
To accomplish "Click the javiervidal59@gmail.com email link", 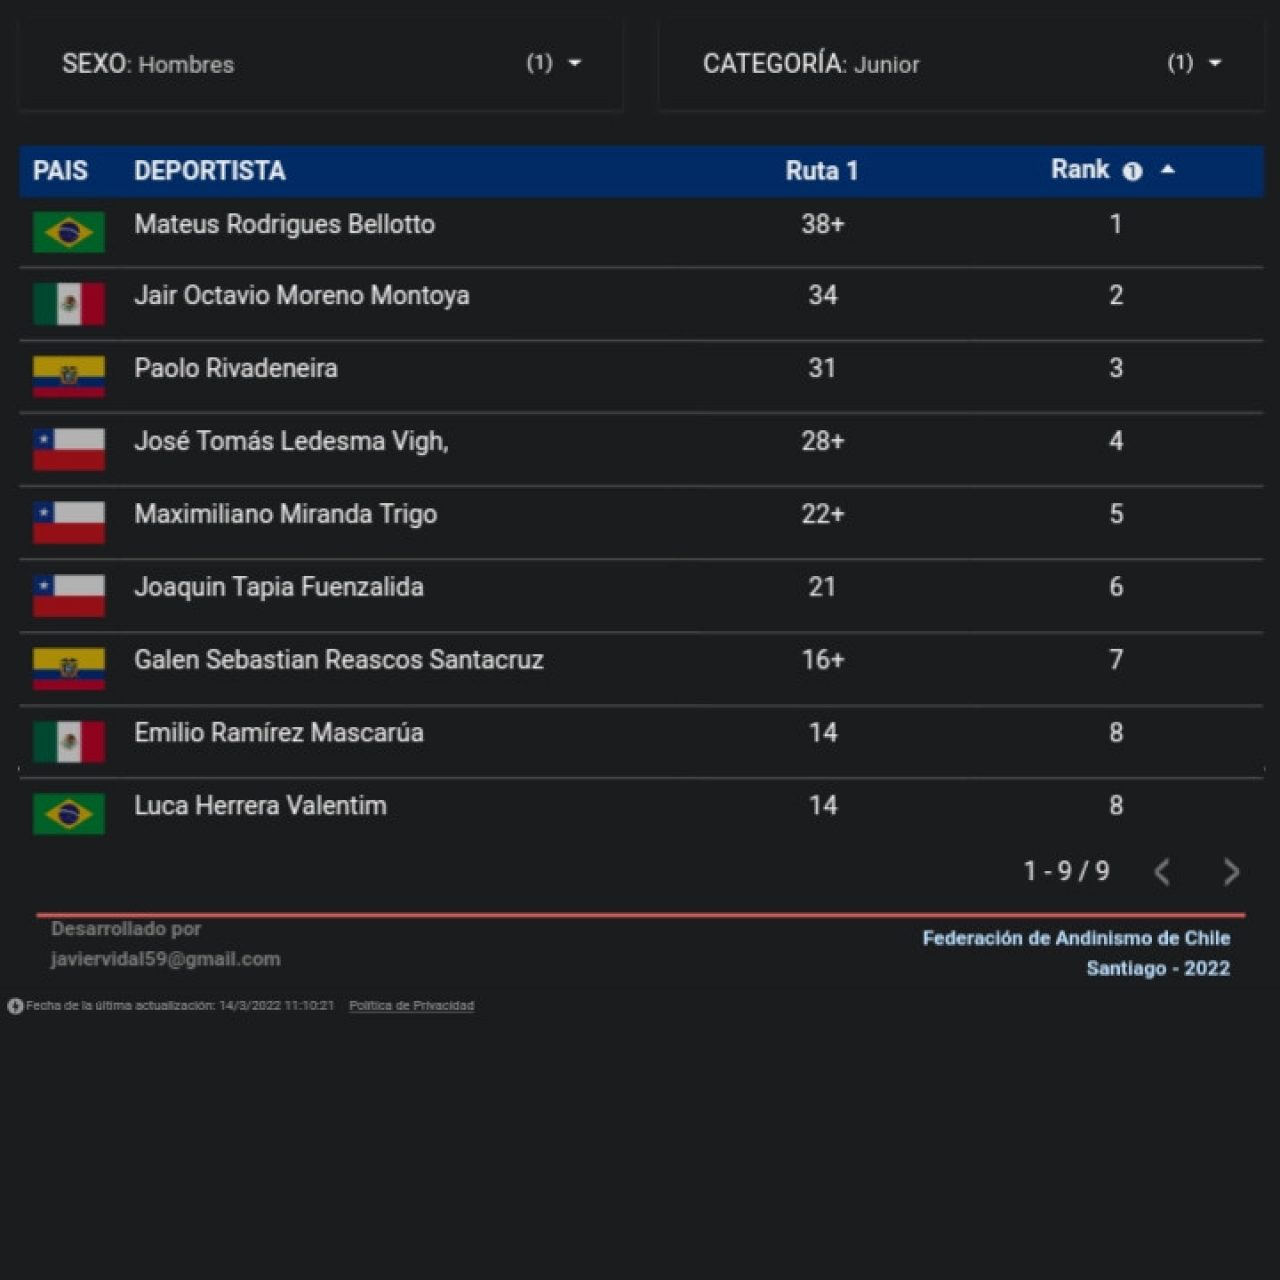I will point(165,959).
